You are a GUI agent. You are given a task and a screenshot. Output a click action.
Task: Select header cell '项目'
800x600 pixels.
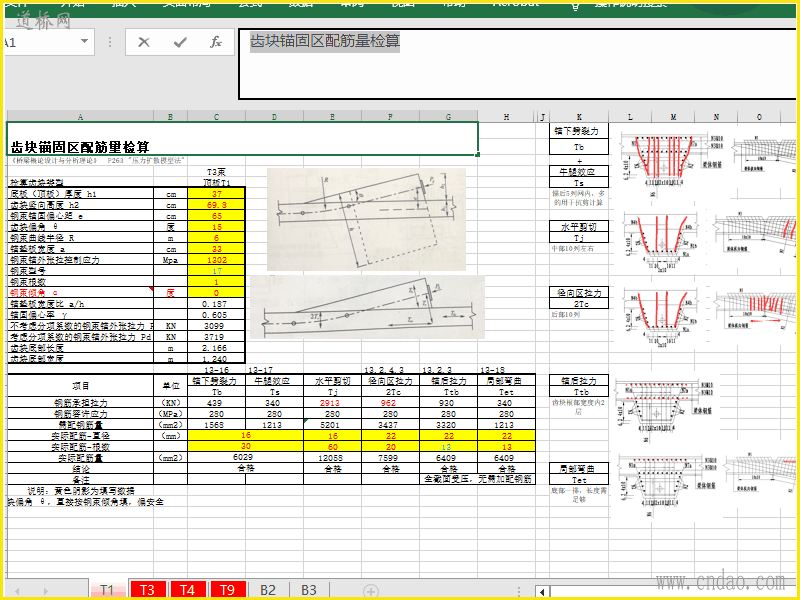click(80, 386)
